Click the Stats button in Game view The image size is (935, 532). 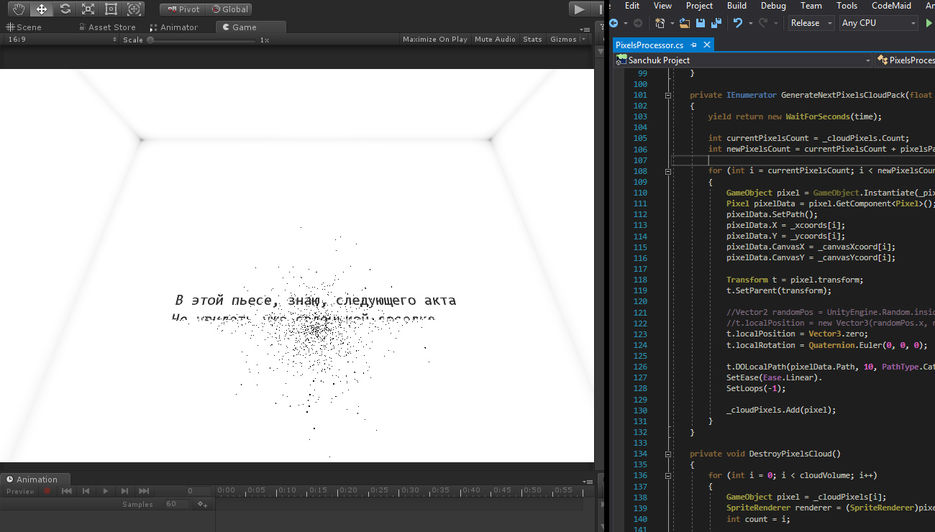point(532,40)
